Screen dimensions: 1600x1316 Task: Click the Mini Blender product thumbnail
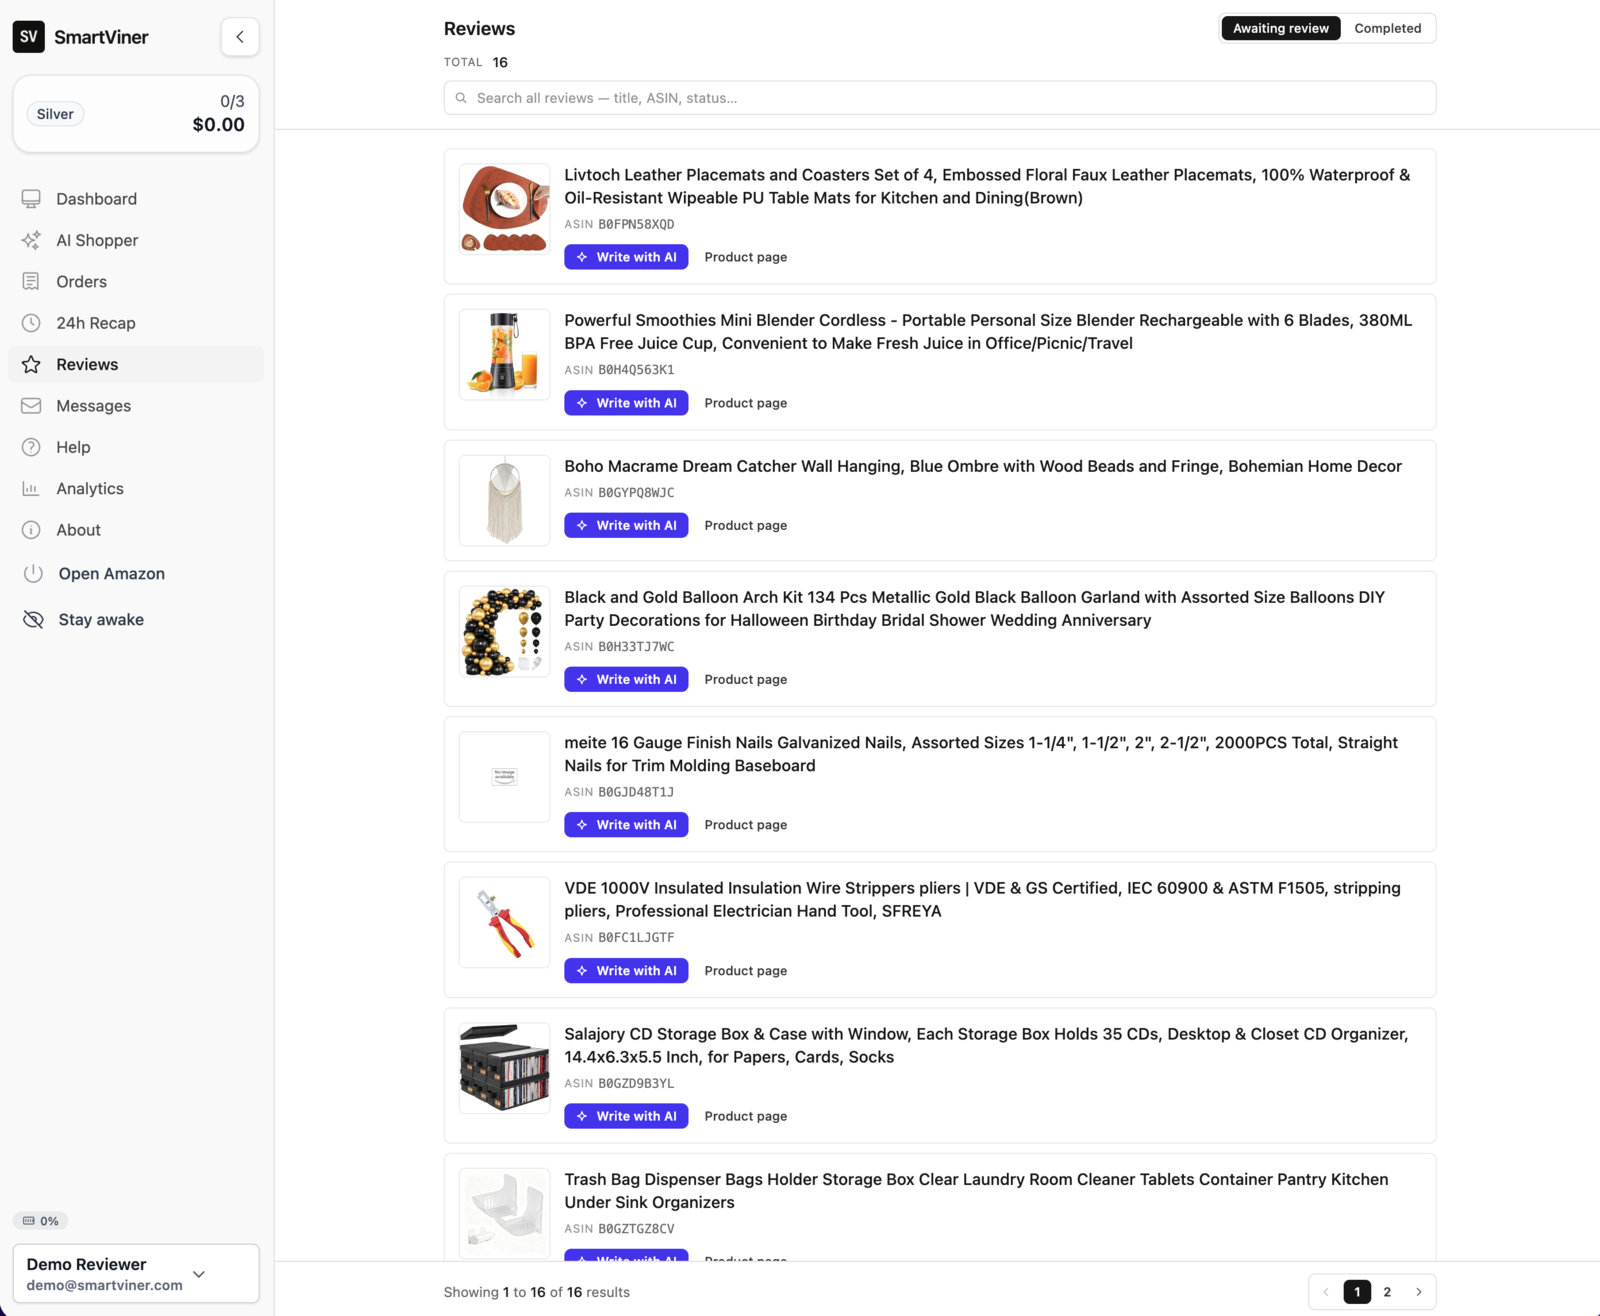(x=505, y=355)
